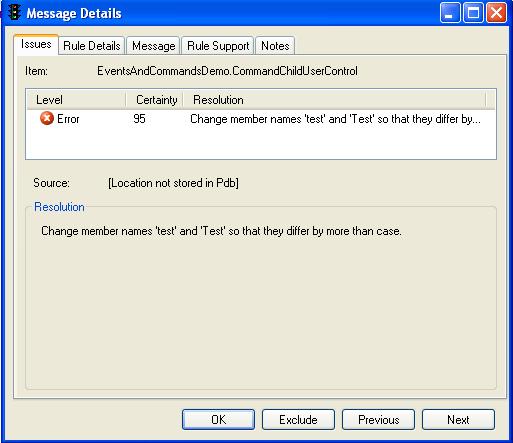This screenshot has width=513, height=443.
Task: Click the full resolution text mentioning 'more than case'
Action: (x=221, y=231)
